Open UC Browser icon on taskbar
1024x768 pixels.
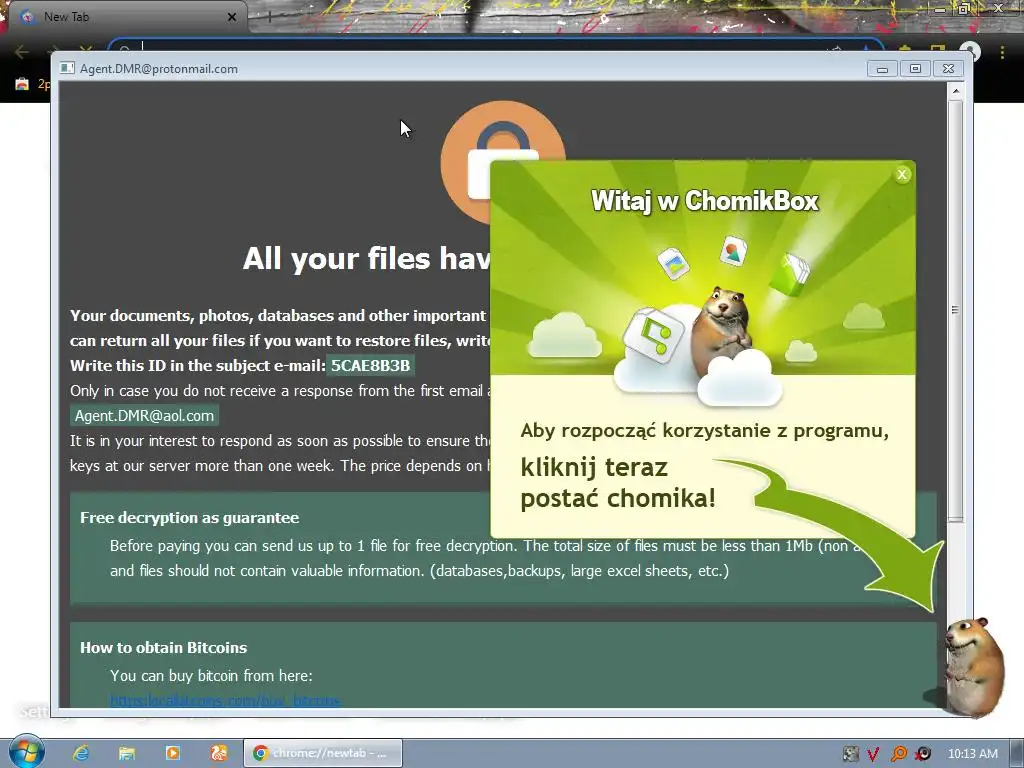coord(218,753)
